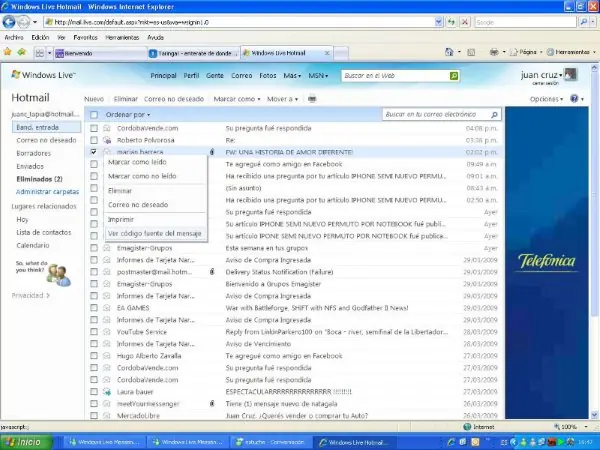The image size is (600, 450).
Task: Click in the Buscar en el Web field
Action: pos(396,76)
